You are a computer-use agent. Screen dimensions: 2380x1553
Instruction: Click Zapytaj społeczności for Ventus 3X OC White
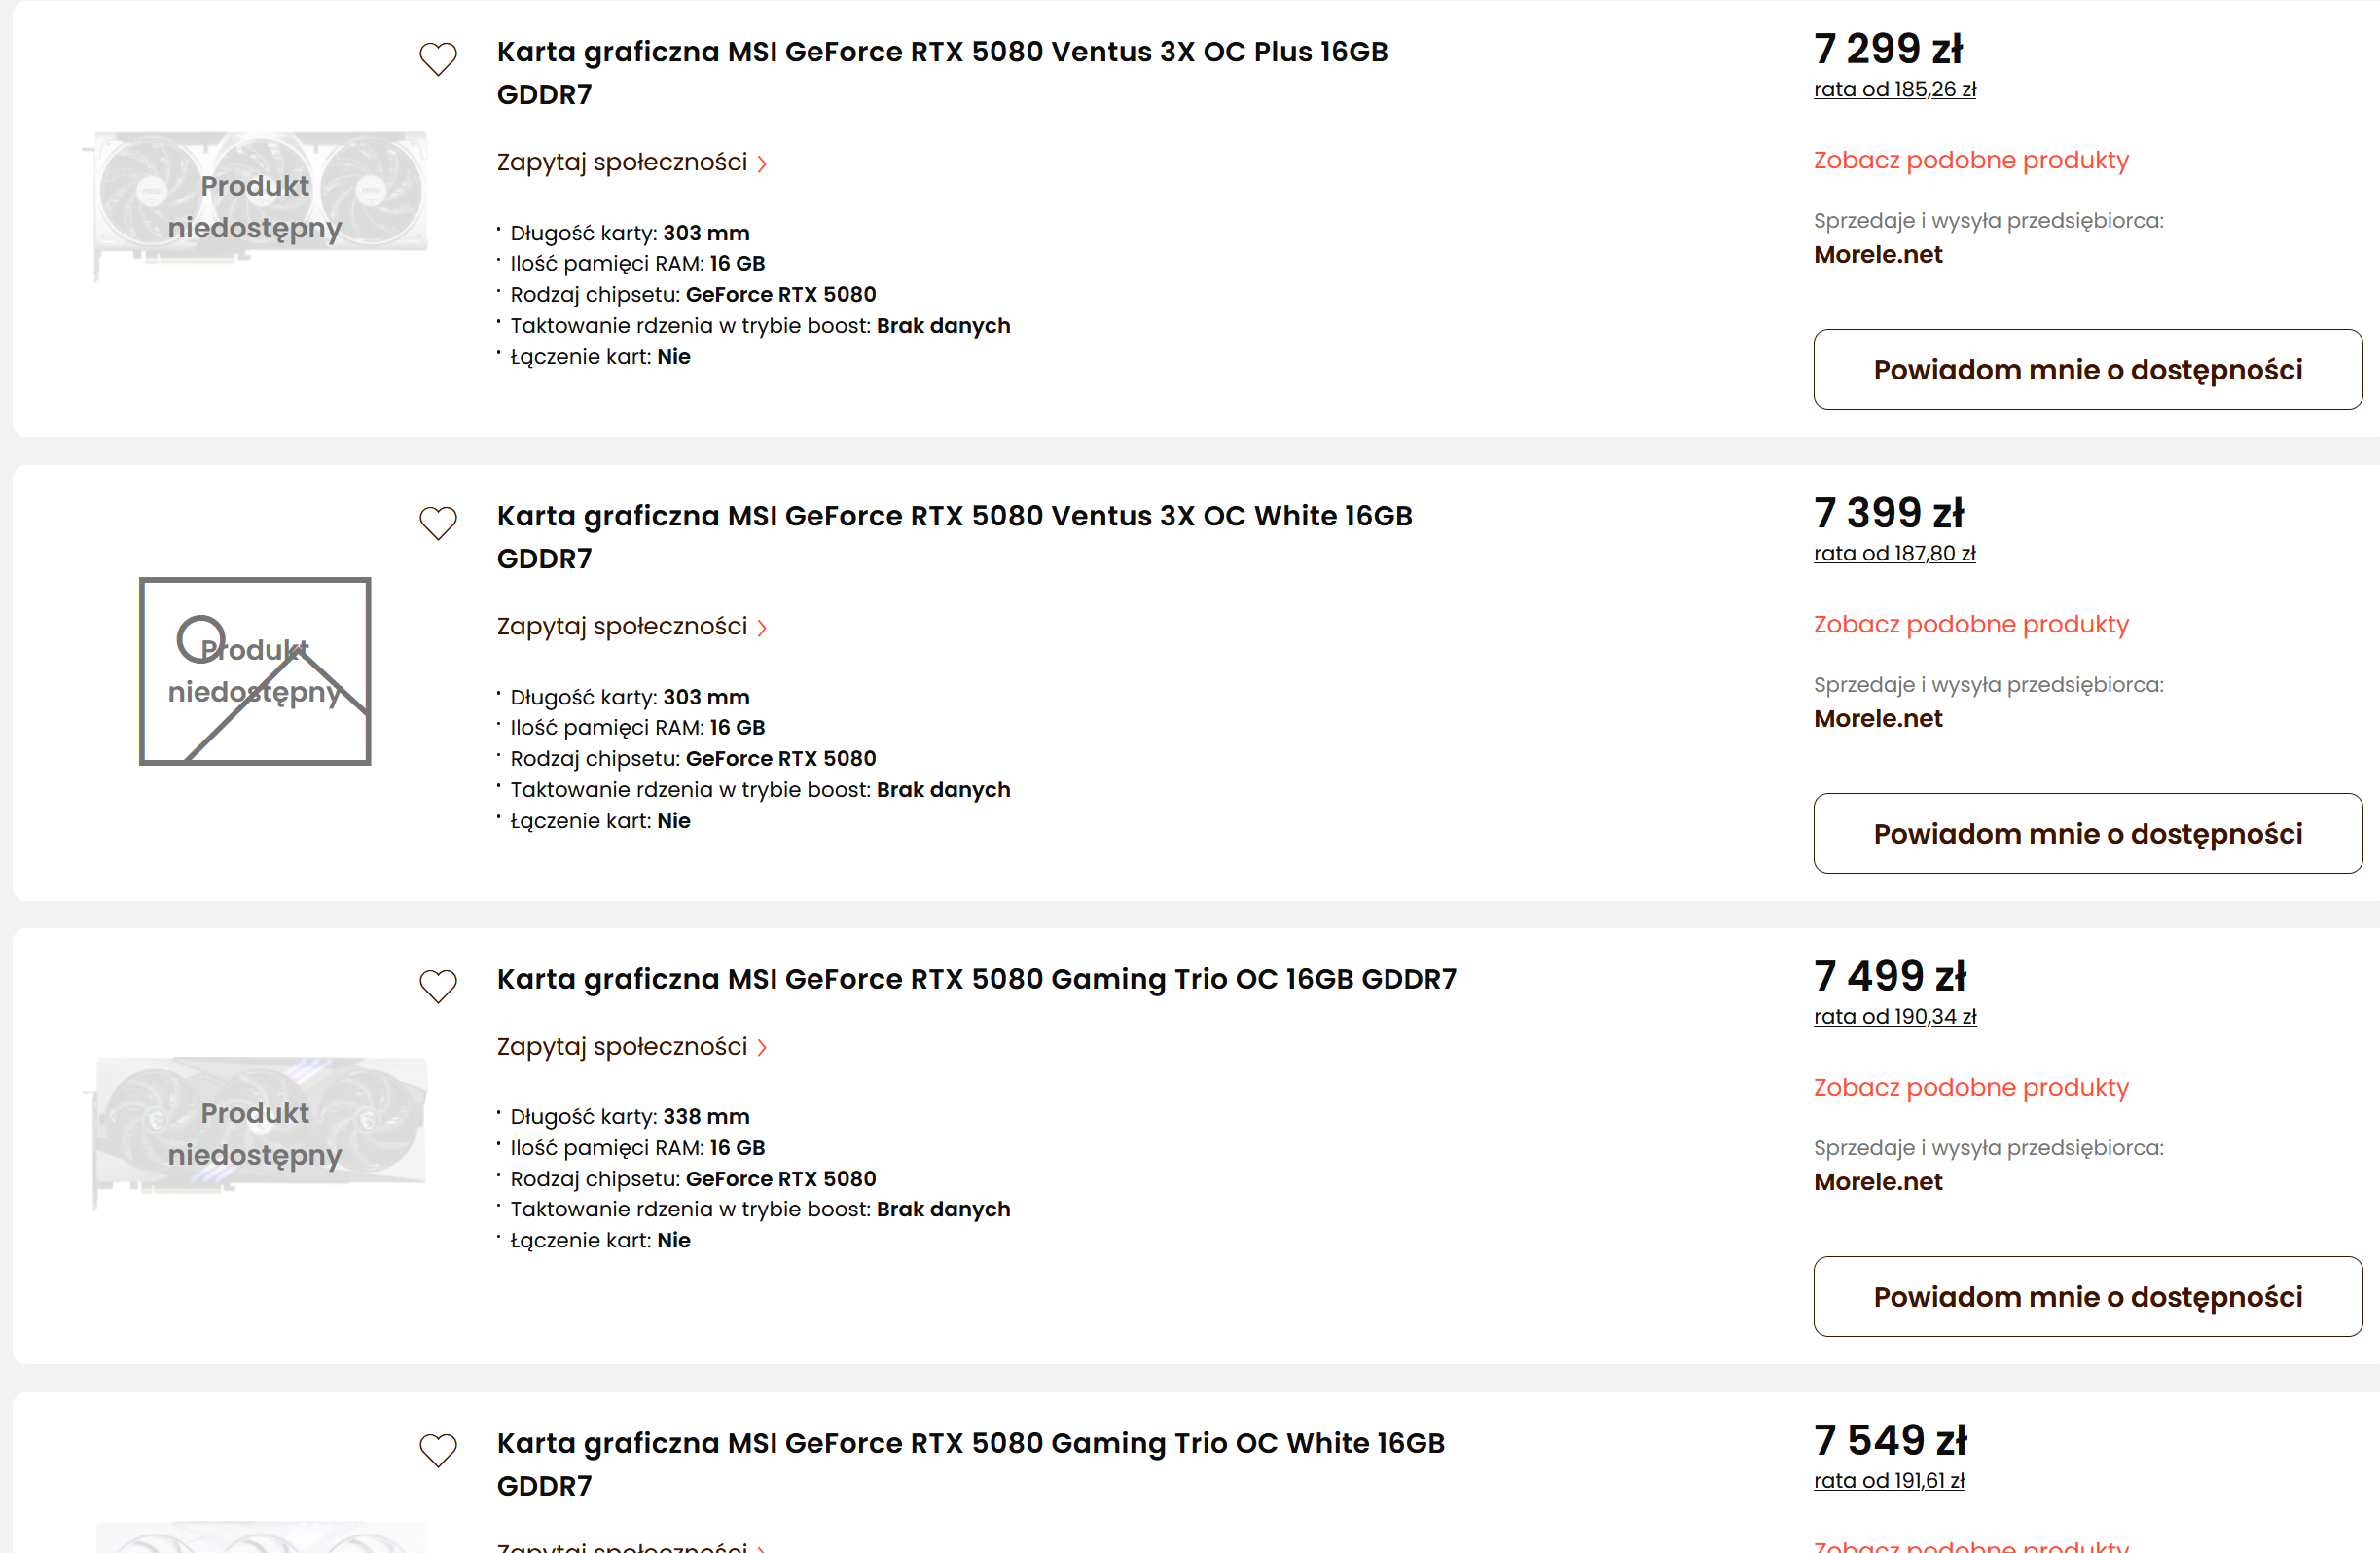coord(631,626)
